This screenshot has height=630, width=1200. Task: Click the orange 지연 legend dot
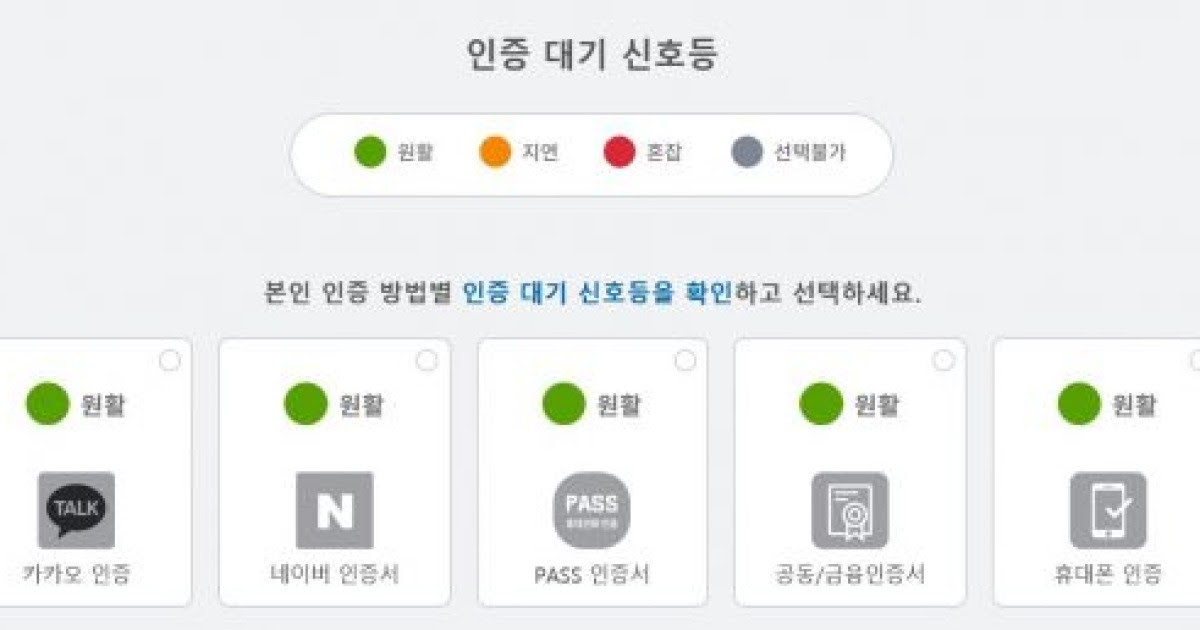[x=495, y=153]
